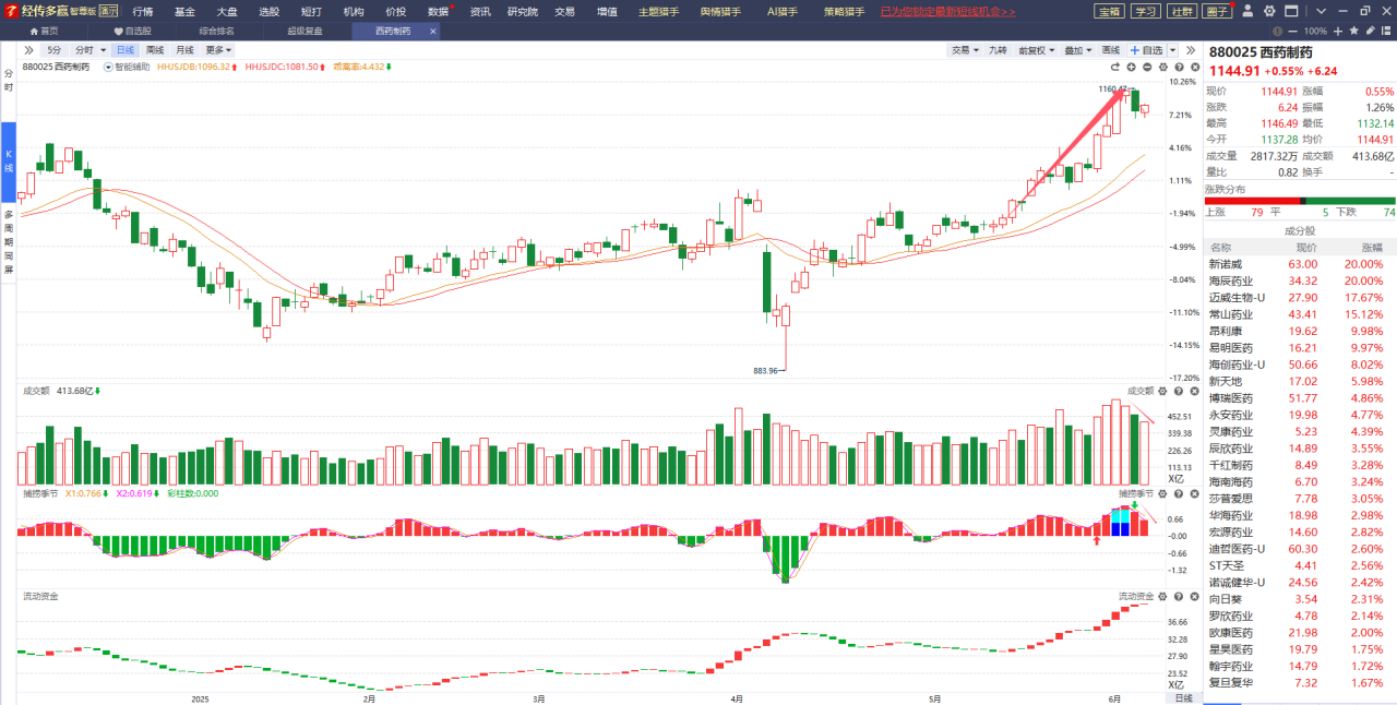This screenshot has width=1397, height=705.
Task: Switch to the 超级复盘 tab
Action: (x=305, y=31)
